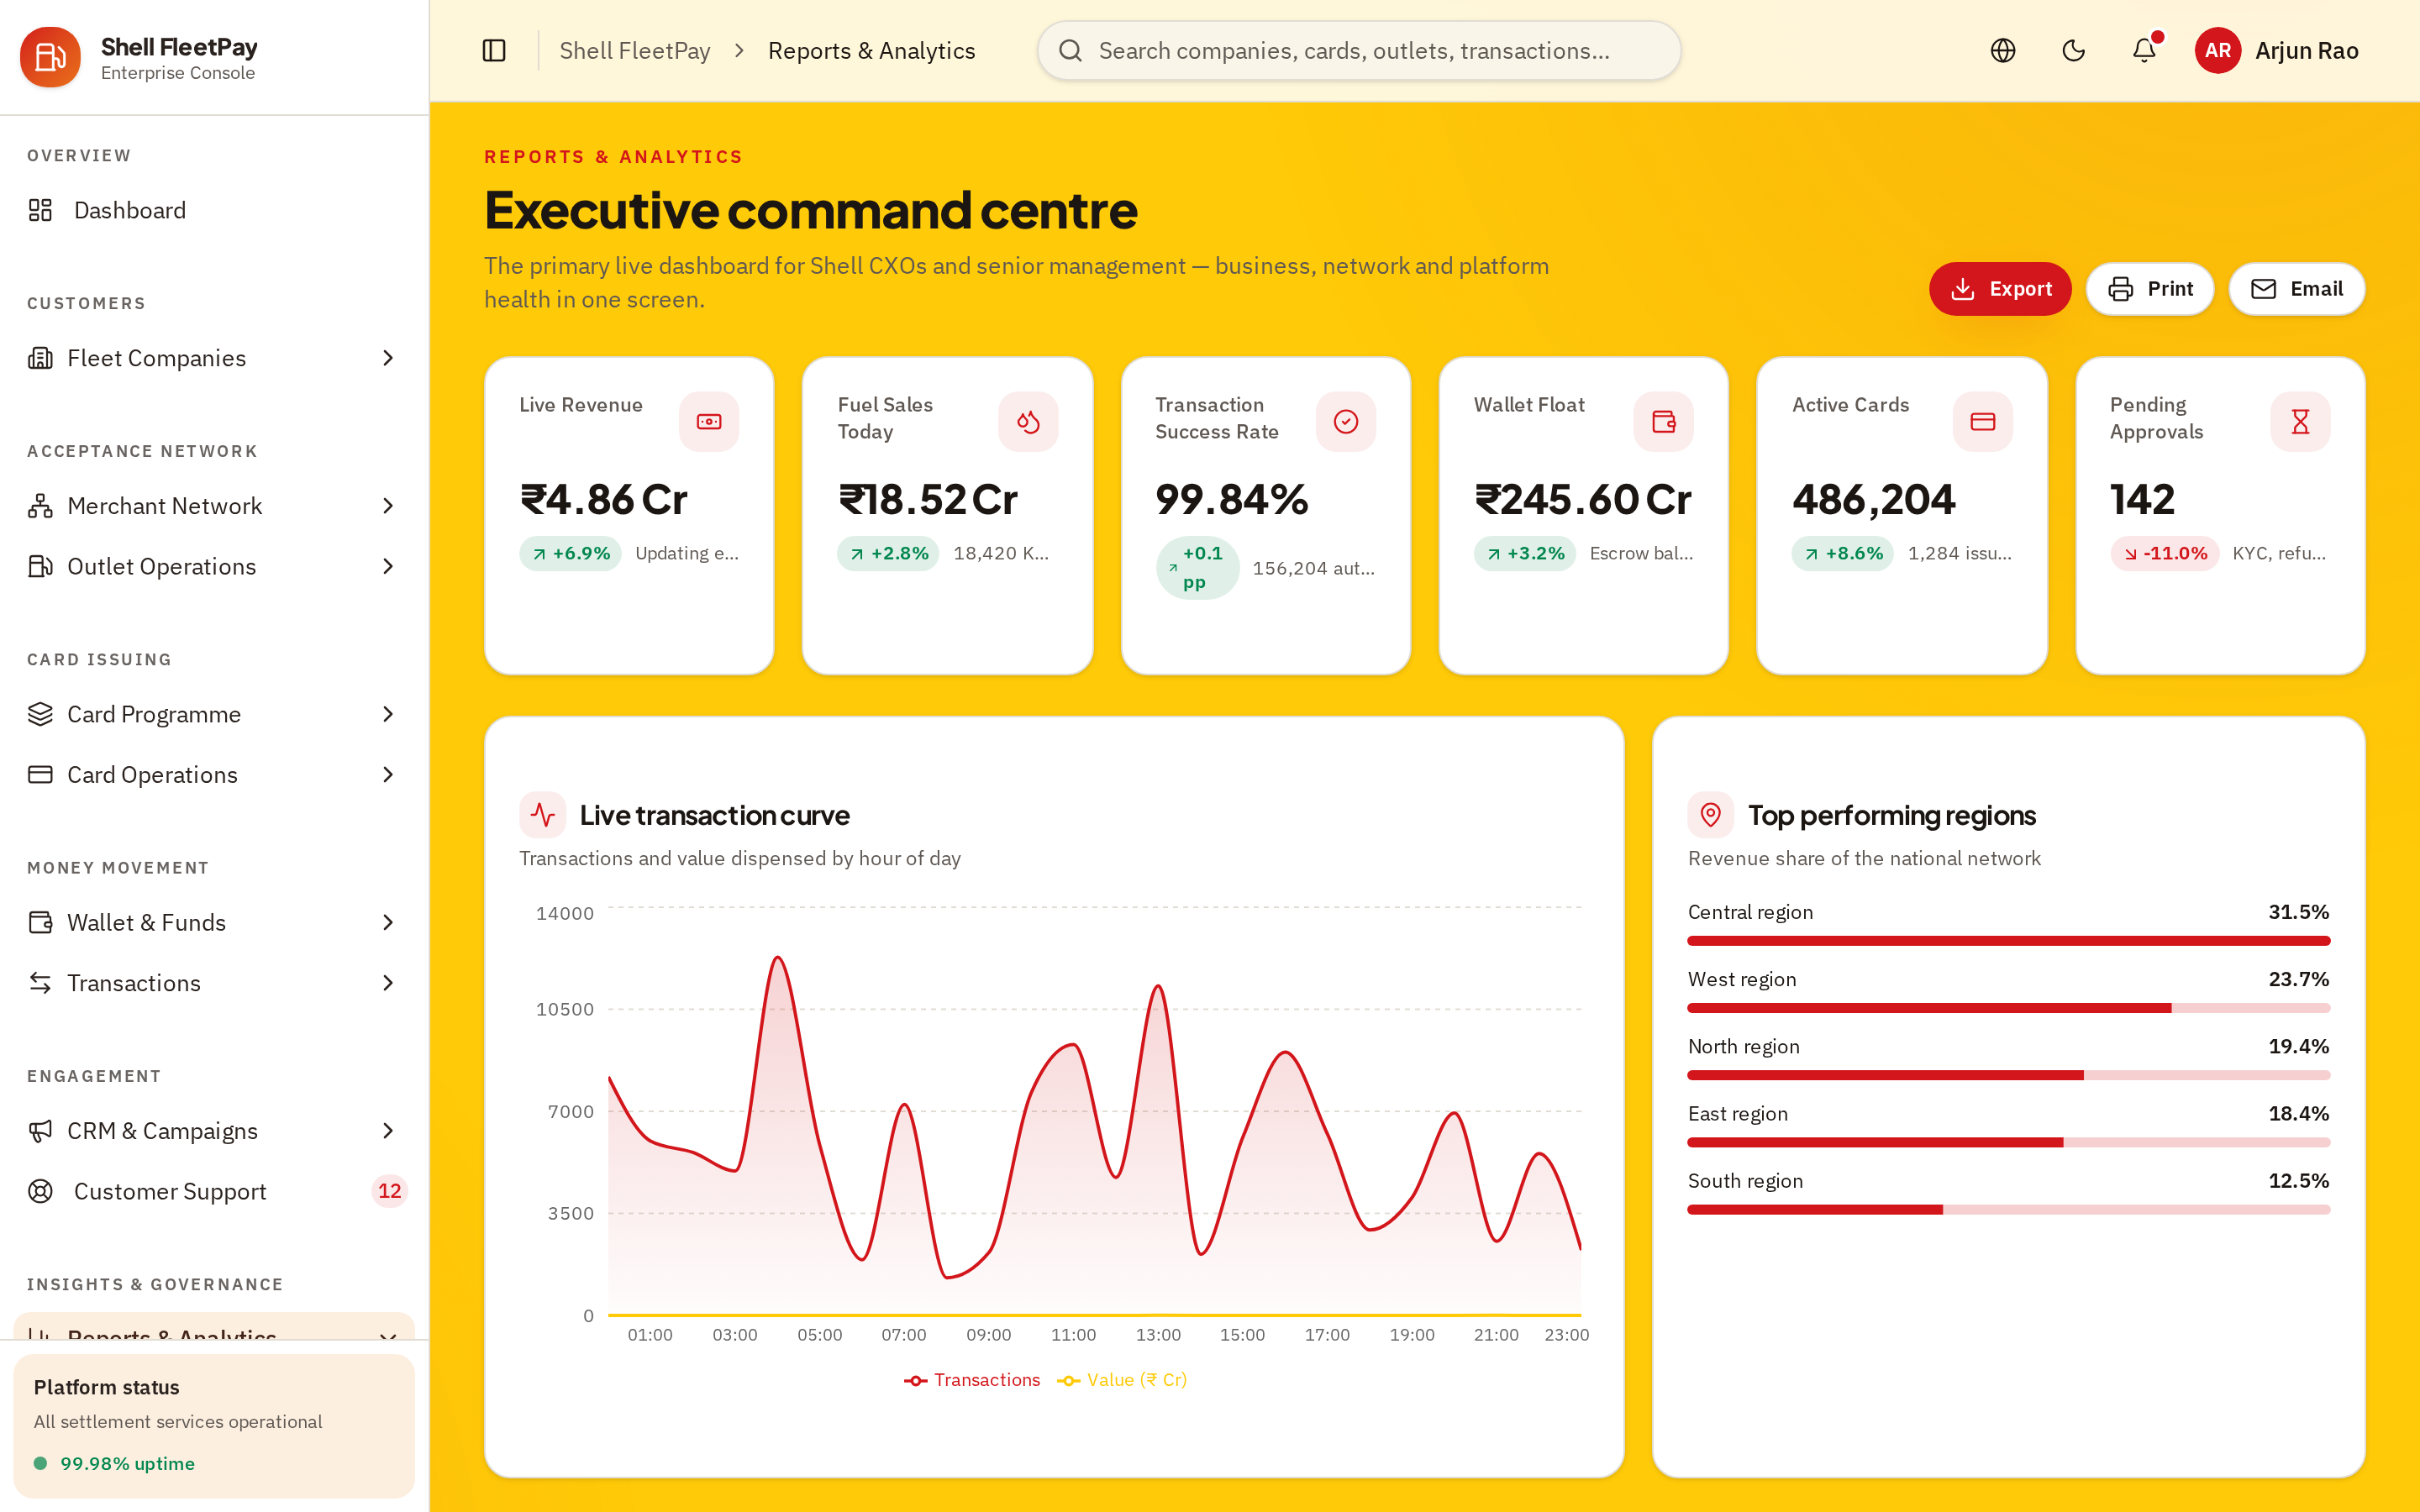Click the Wallet & Funds wallet icon
Image resolution: width=2420 pixels, height=1512 pixels.
pos(40,922)
